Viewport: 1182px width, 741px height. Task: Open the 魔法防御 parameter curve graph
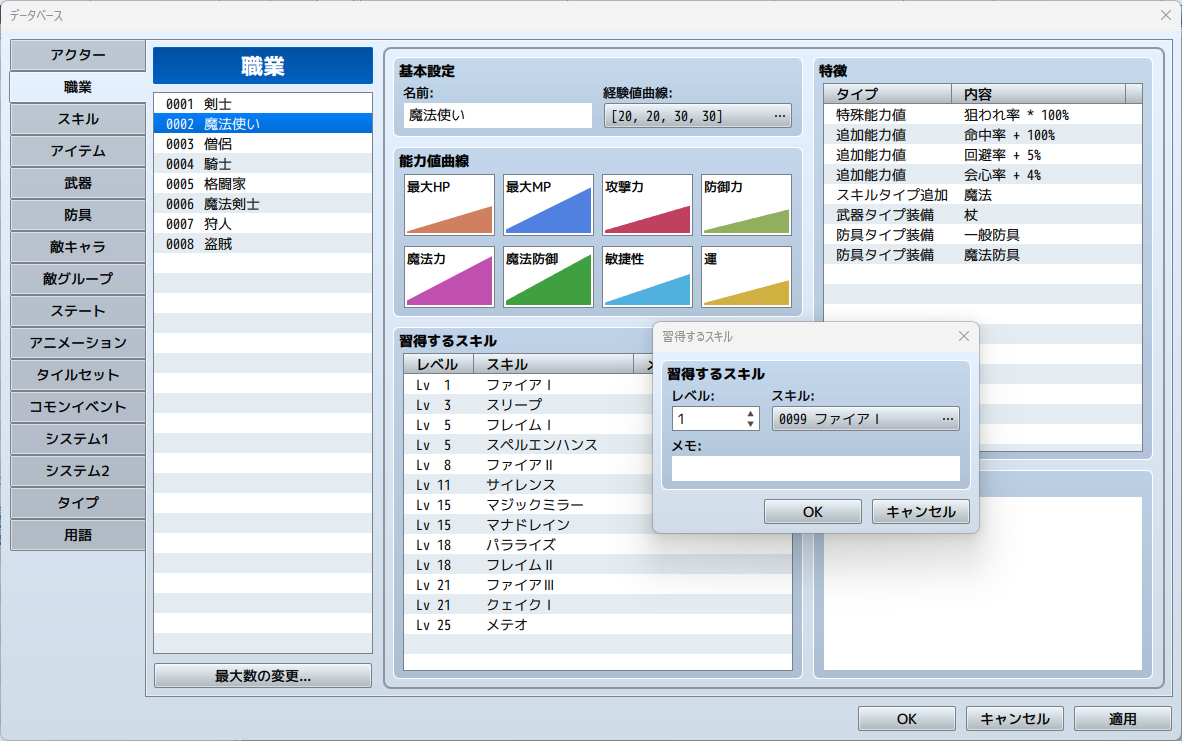tap(548, 276)
